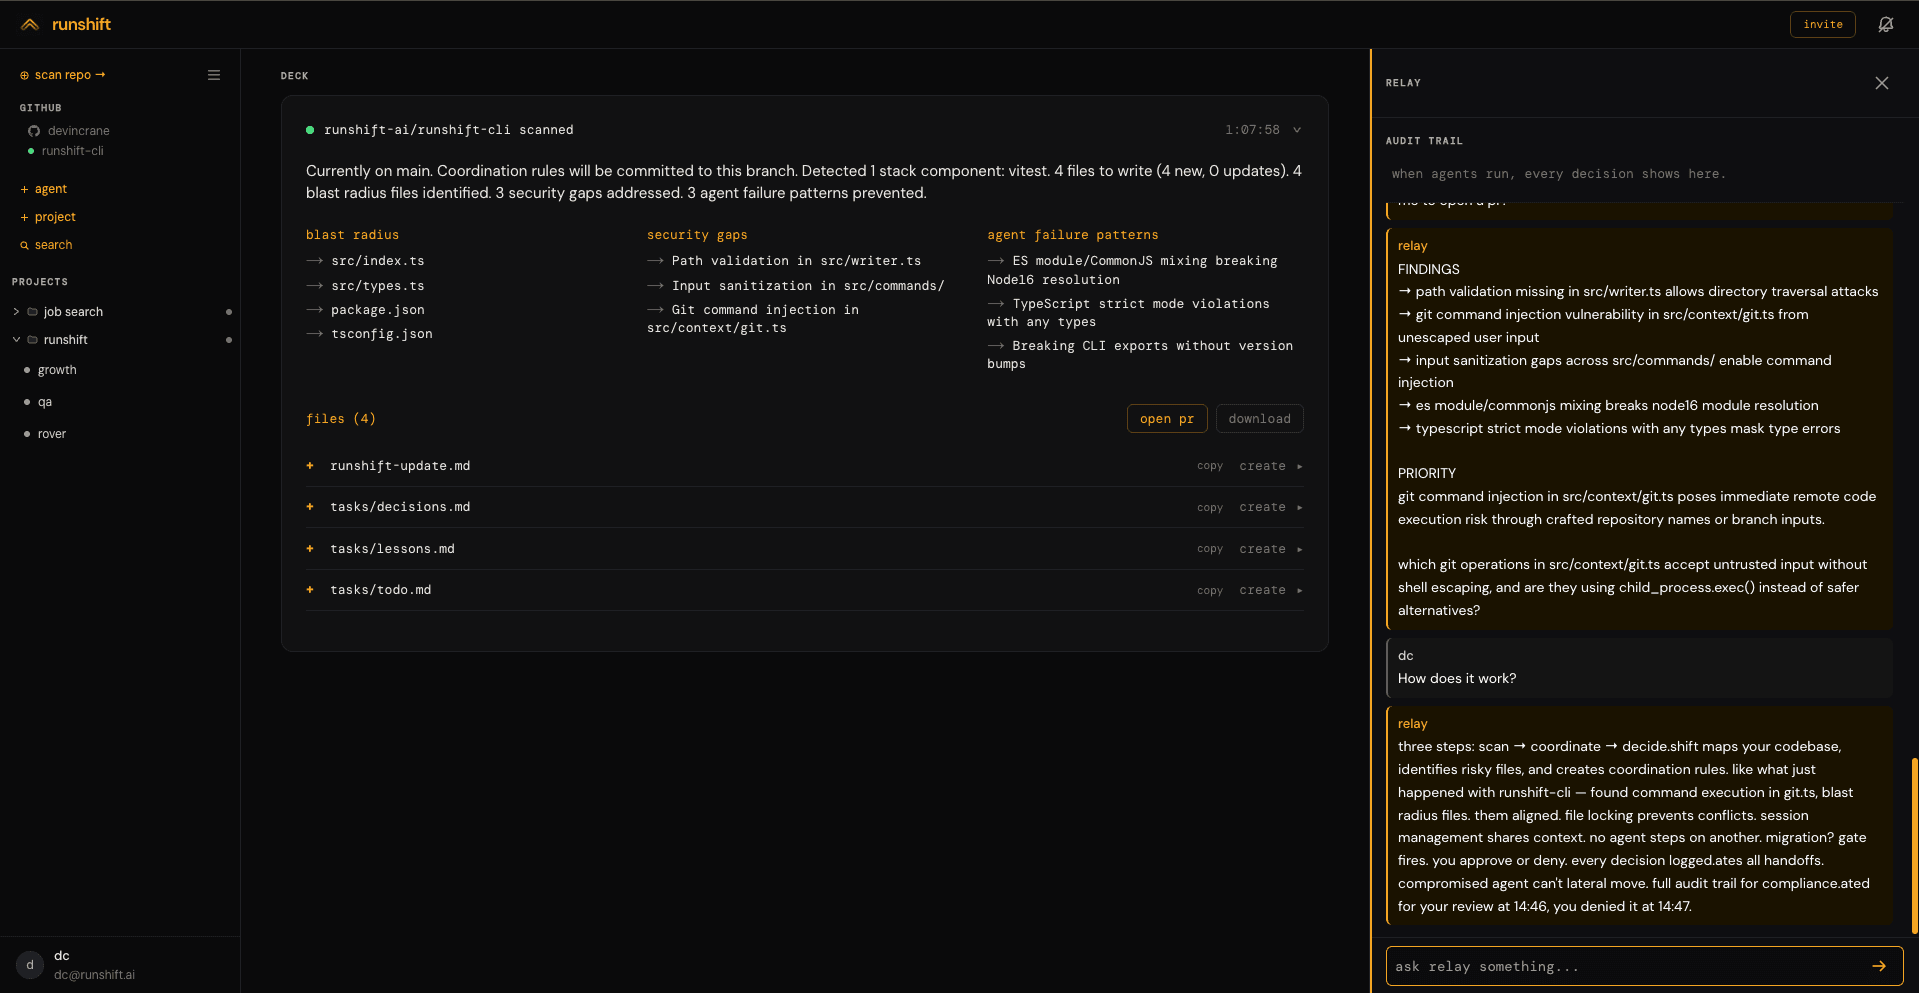The height and width of the screenshot is (993, 1919).
Task: Click status dot beside job search
Action: click(229, 312)
